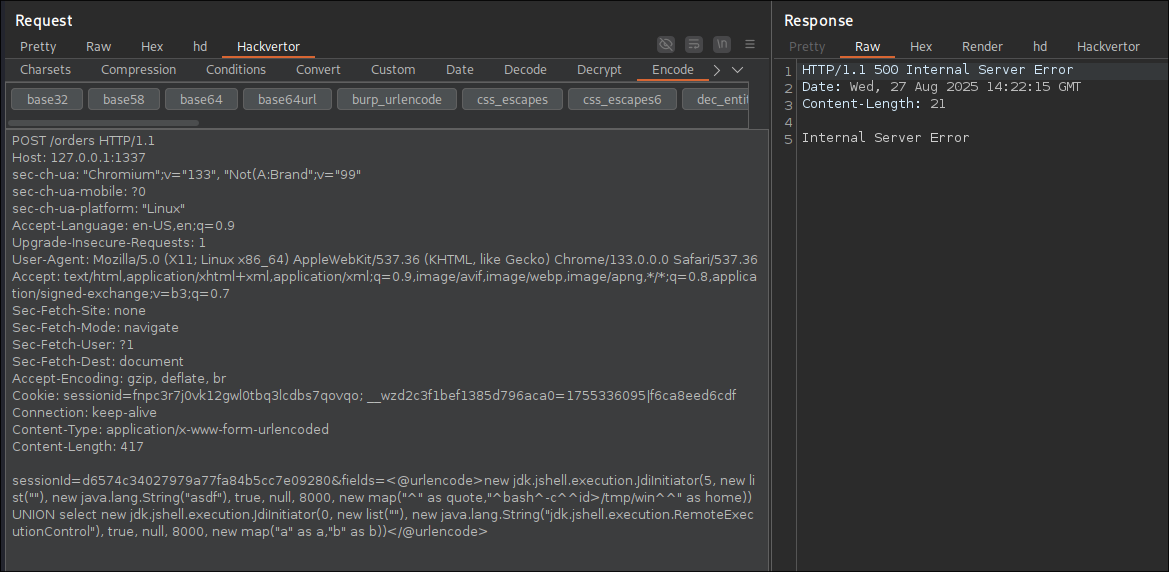
Task: Open Conditions tag category
Action: tap(236, 69)
